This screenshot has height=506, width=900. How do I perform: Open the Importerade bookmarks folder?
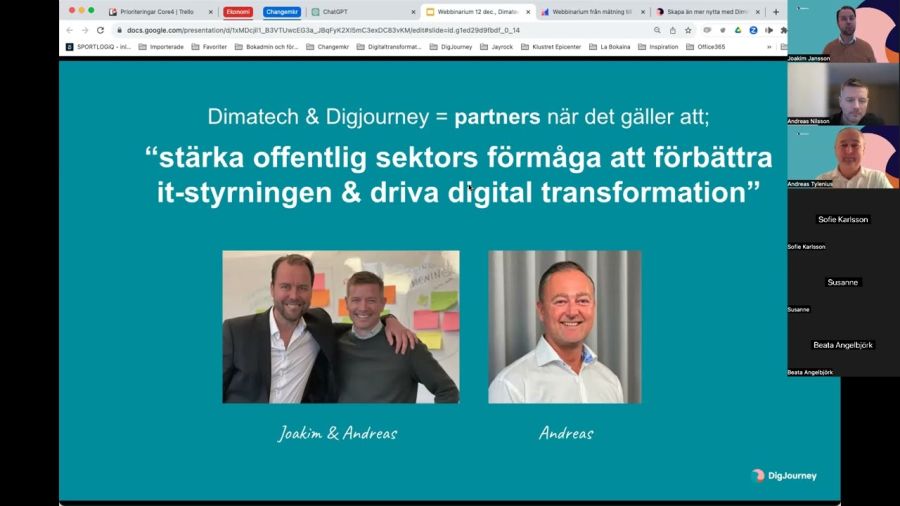[161, 47]
